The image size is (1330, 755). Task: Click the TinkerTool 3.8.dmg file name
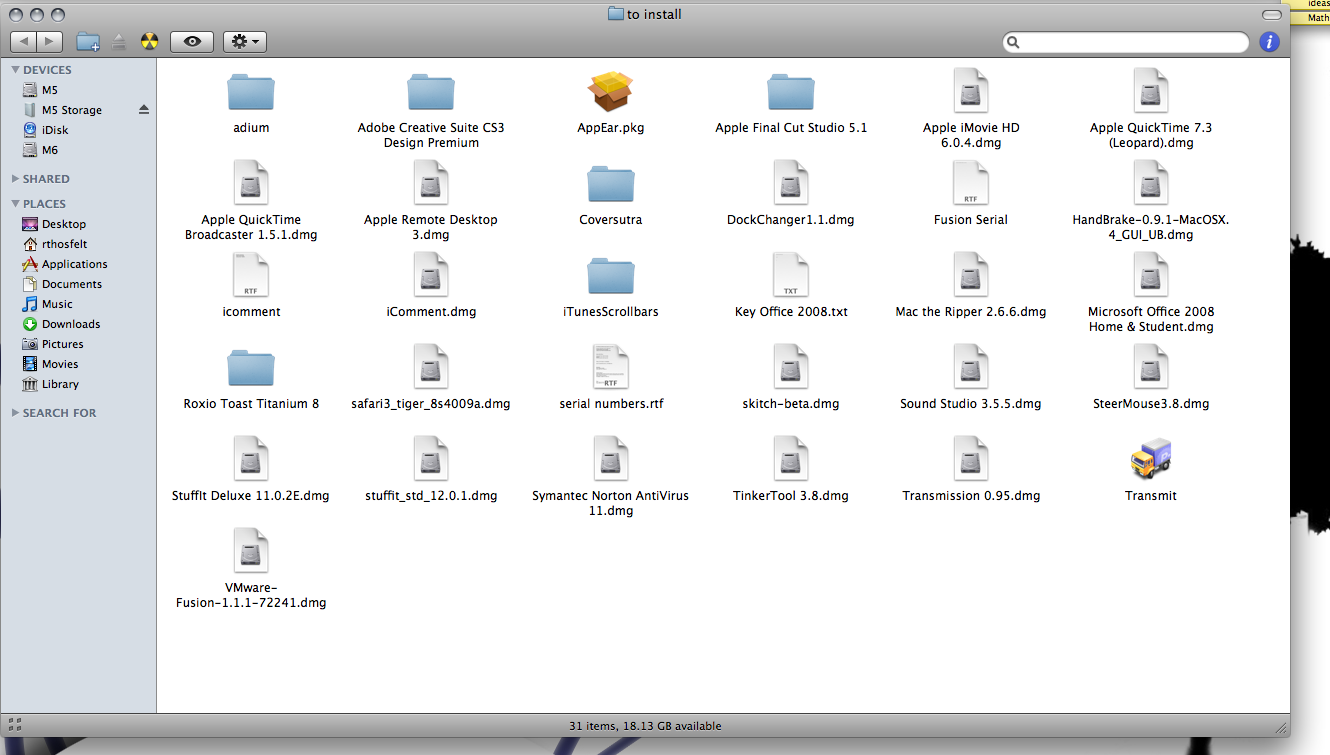(x=791, y=496)
